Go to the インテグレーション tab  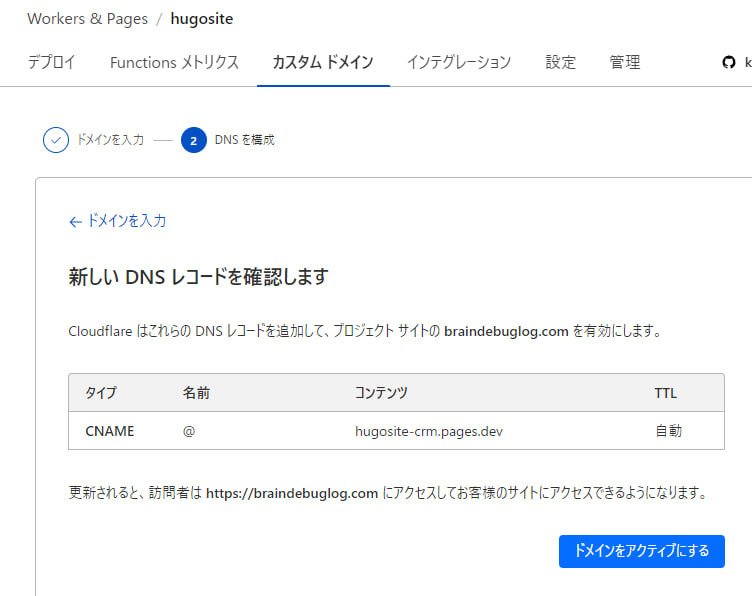[x=459, y=62]
